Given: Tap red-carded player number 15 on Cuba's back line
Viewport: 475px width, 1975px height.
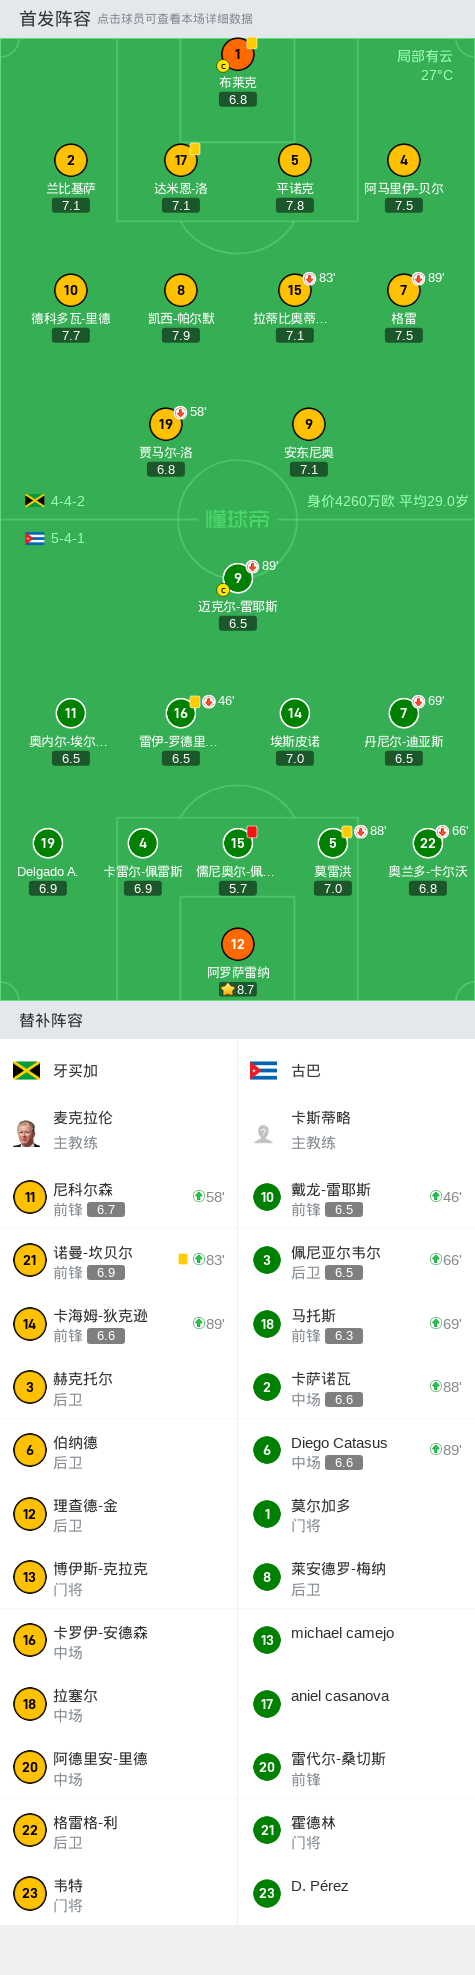Looking at the screenshot, I should (237, 843).
